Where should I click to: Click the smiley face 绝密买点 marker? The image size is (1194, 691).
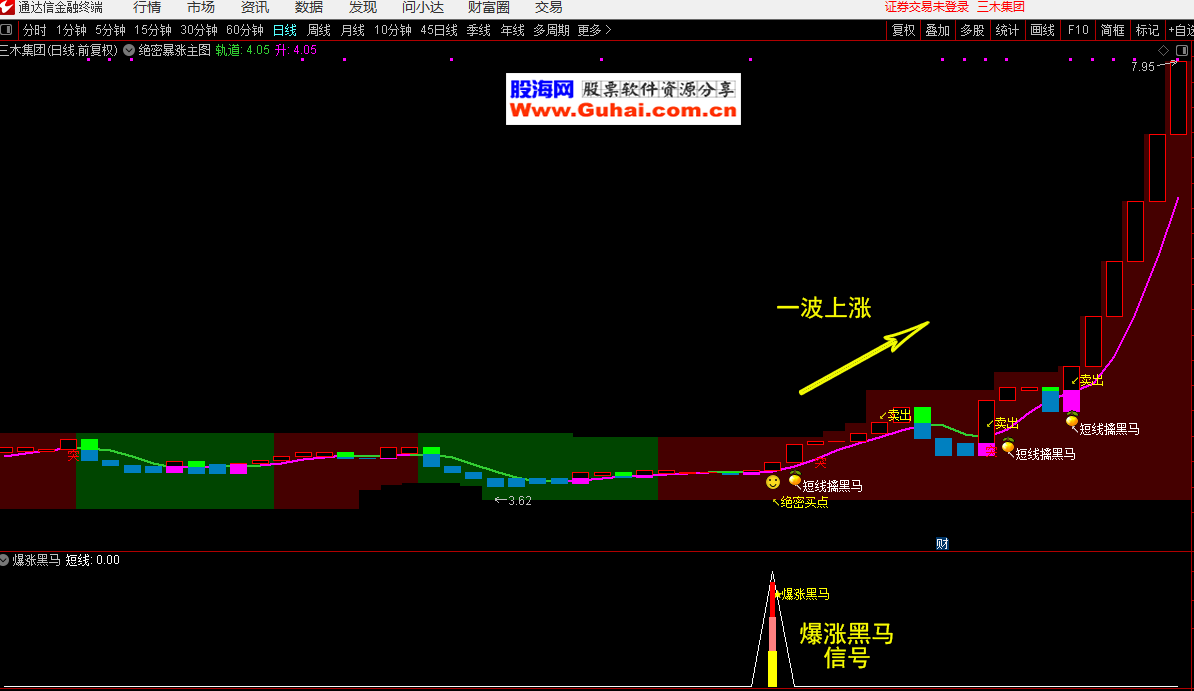coord(773,483)
